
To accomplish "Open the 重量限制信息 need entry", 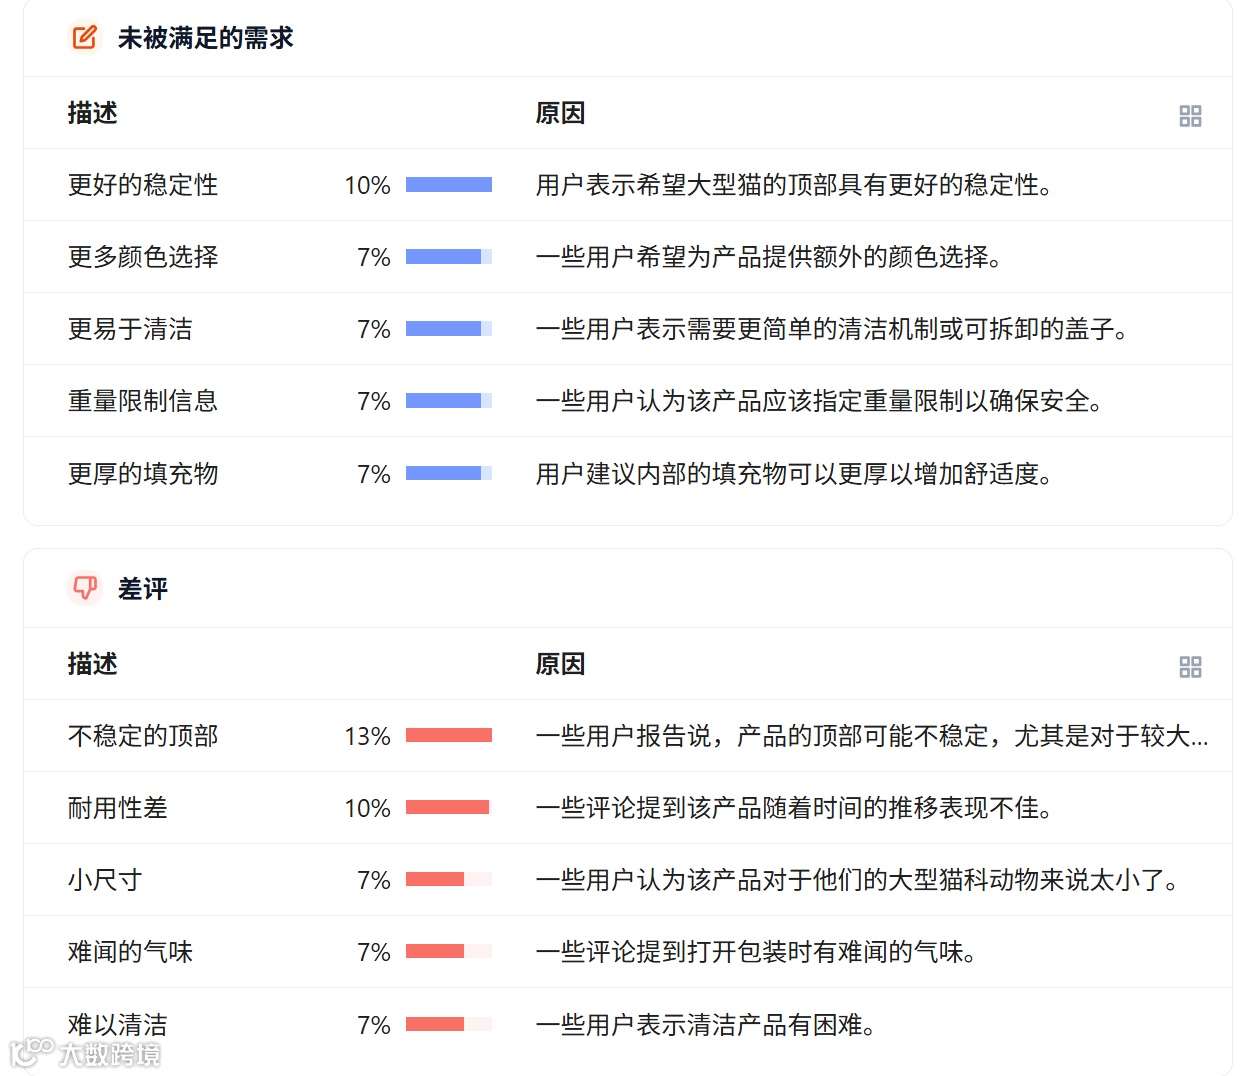I will point(142,401).
